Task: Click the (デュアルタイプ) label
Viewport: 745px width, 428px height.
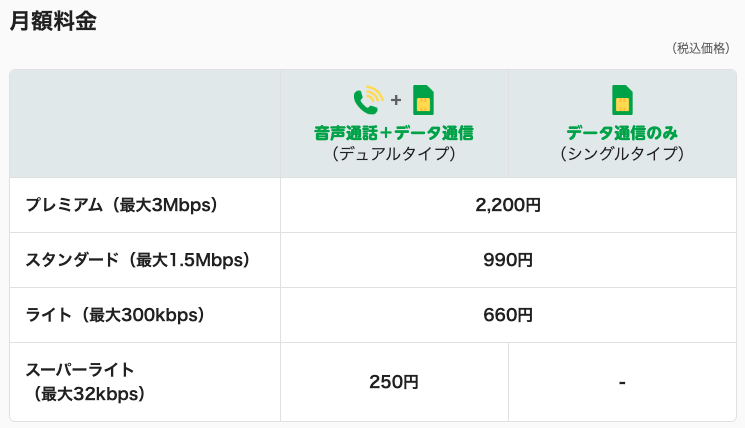Action: pos(394,154)
